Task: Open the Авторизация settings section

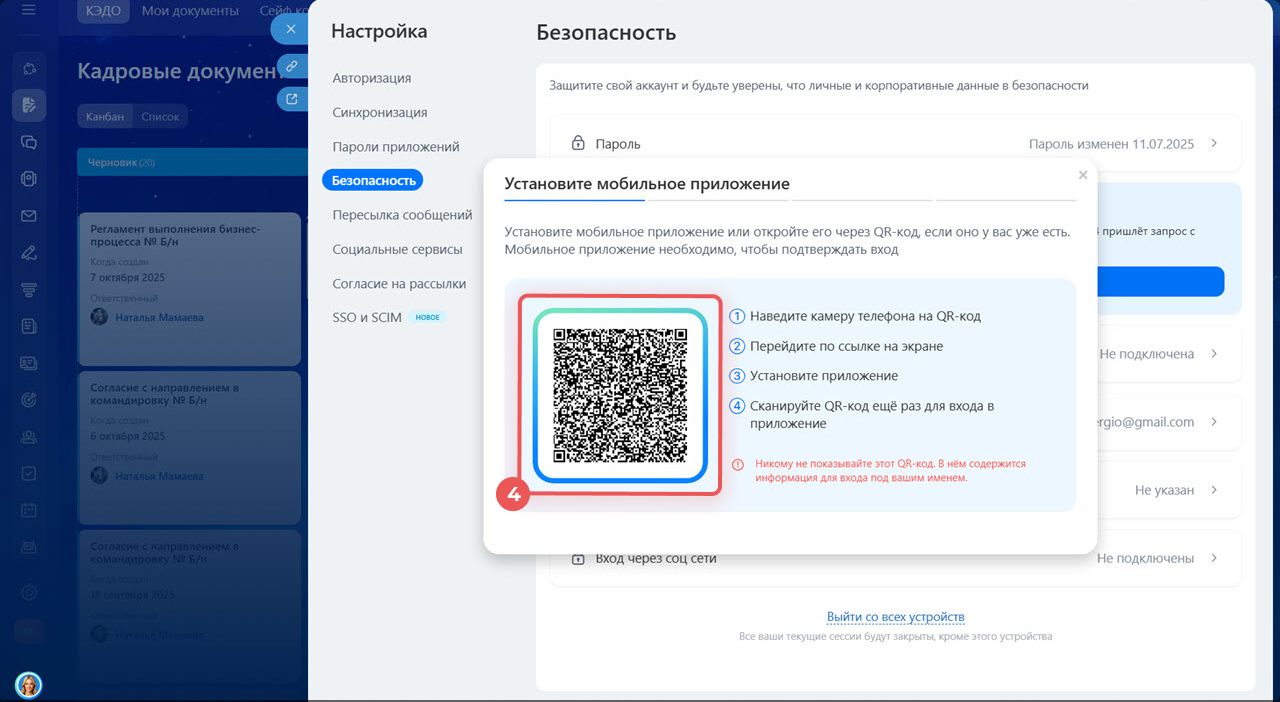Action: [371, 78]
